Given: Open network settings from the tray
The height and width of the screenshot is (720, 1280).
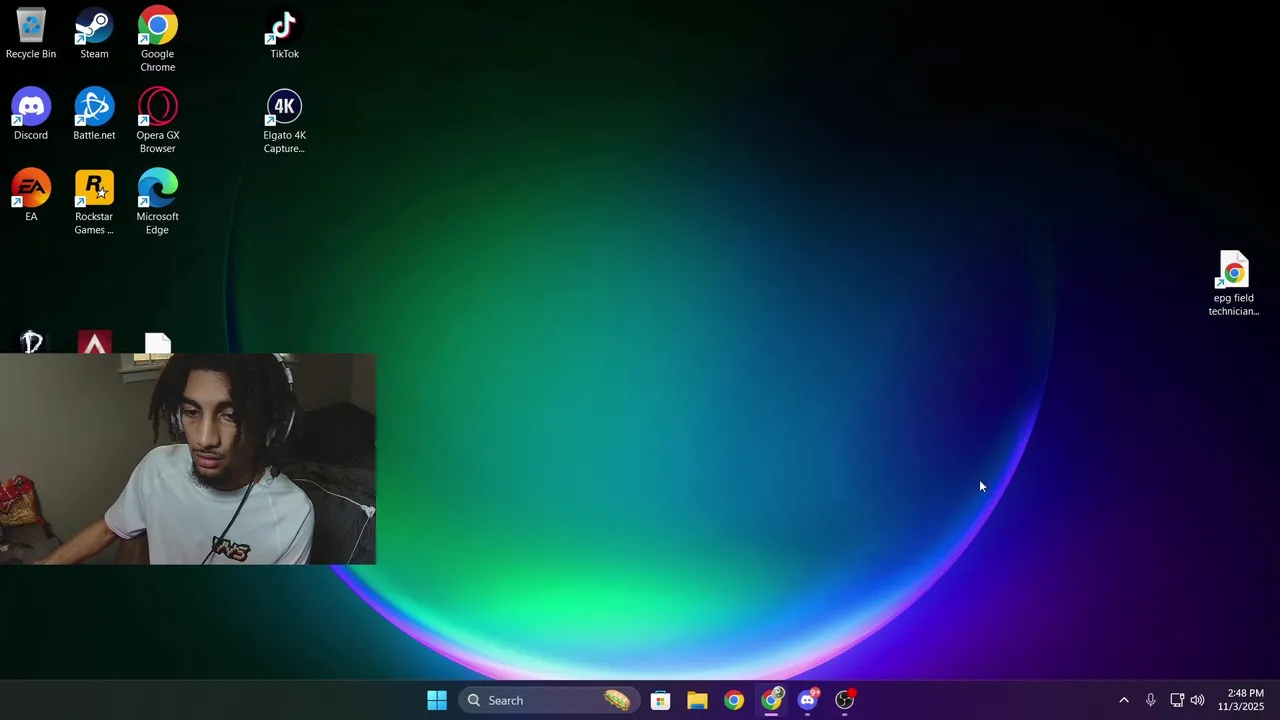Looking at the screenshot, I should pos(1177,700).
